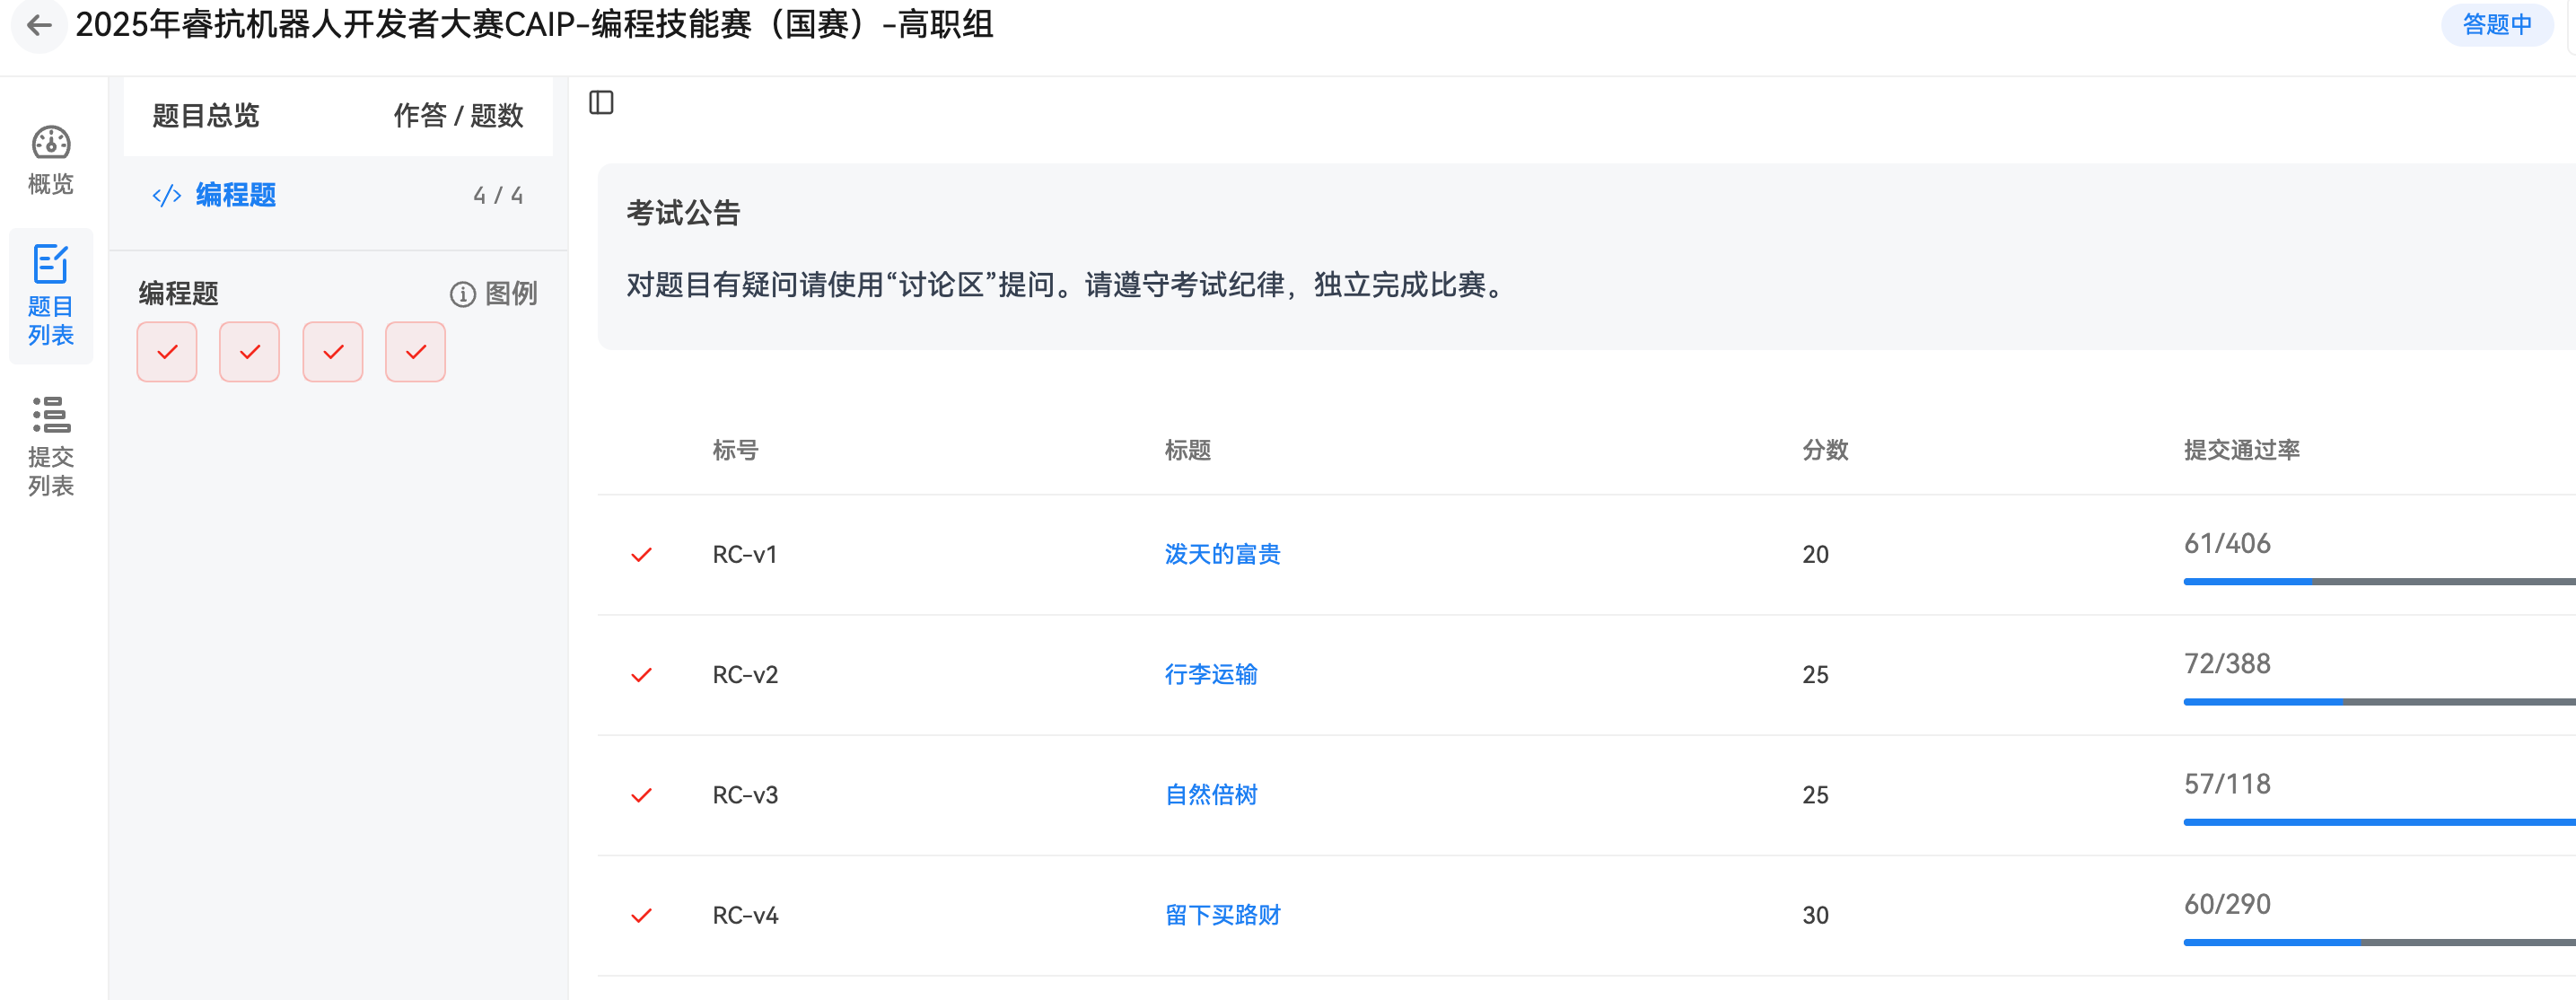The height and width of the screenshot is (1000, 2576).
Task: Select the third problem checkmark box
Action: point(333,352)
